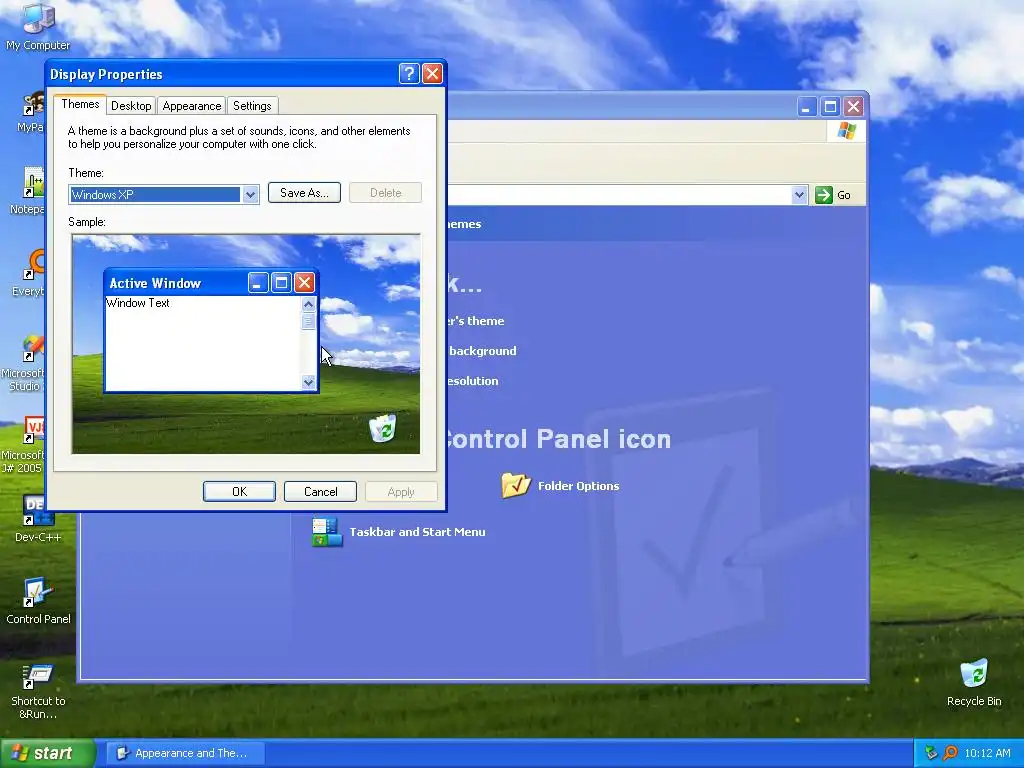Click the Windows flag logo in Control Panel window
Screen dimensions: 1024x768
846,131
